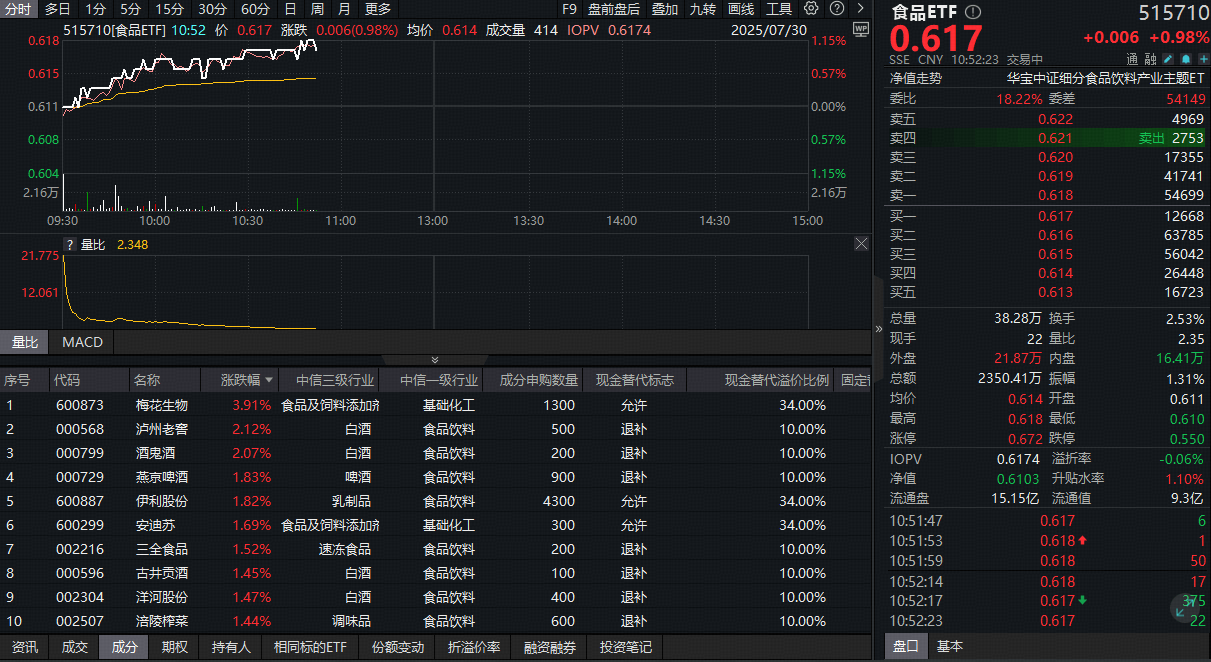Viewport: 1211px width, 662px height.
Task: Switch to the MACD tab
Action: coord(81,342)
